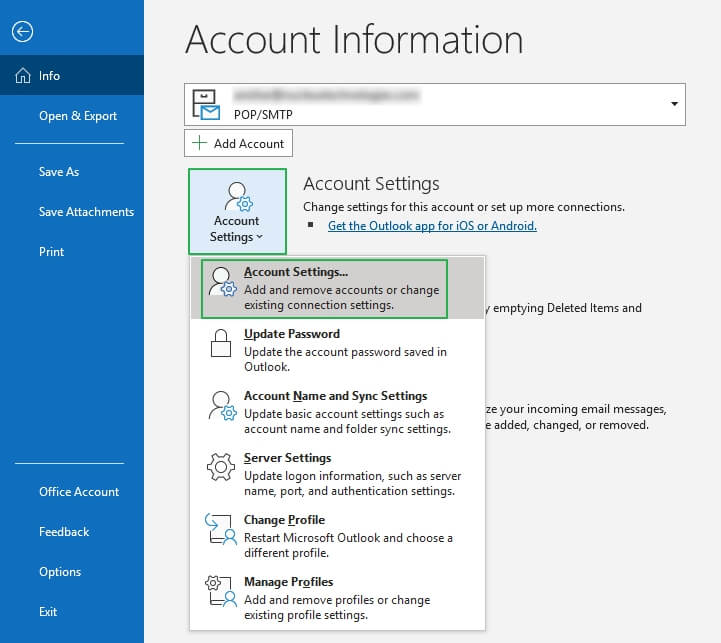
Task: Click 'your incoming email messages,' text
Action: (x=583, y=409)
